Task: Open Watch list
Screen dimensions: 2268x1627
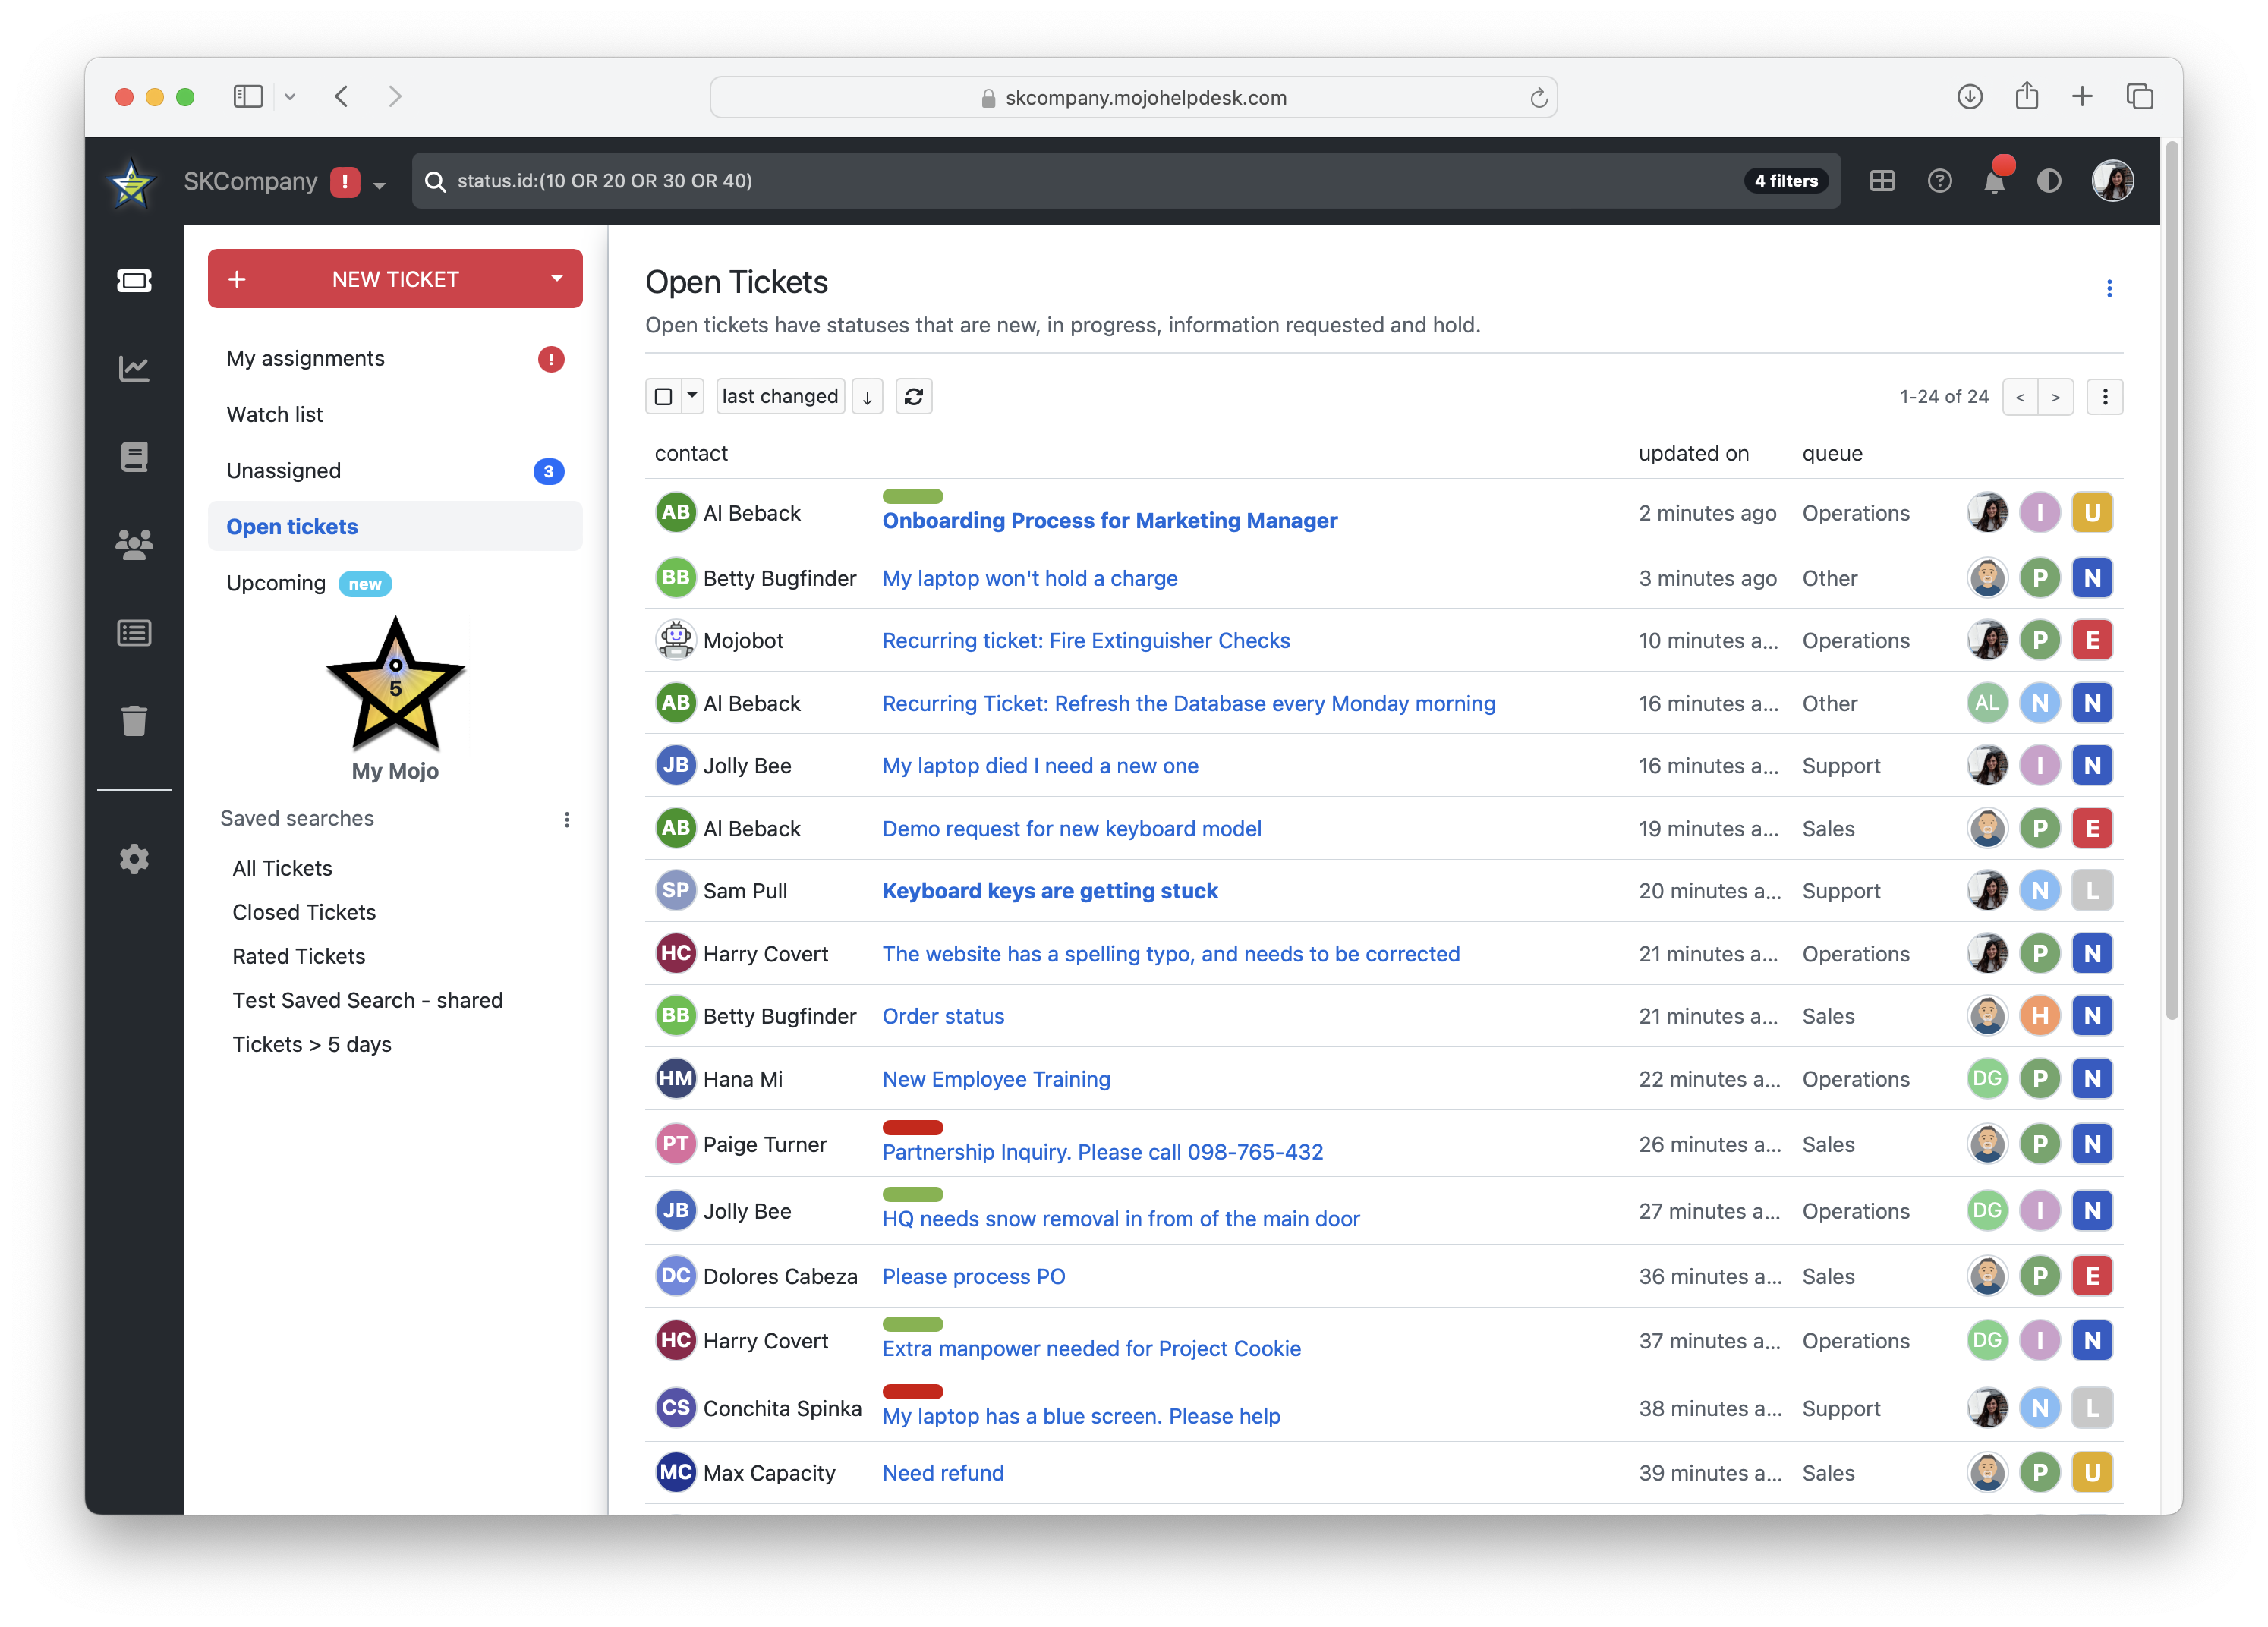Action: point(395,415)
